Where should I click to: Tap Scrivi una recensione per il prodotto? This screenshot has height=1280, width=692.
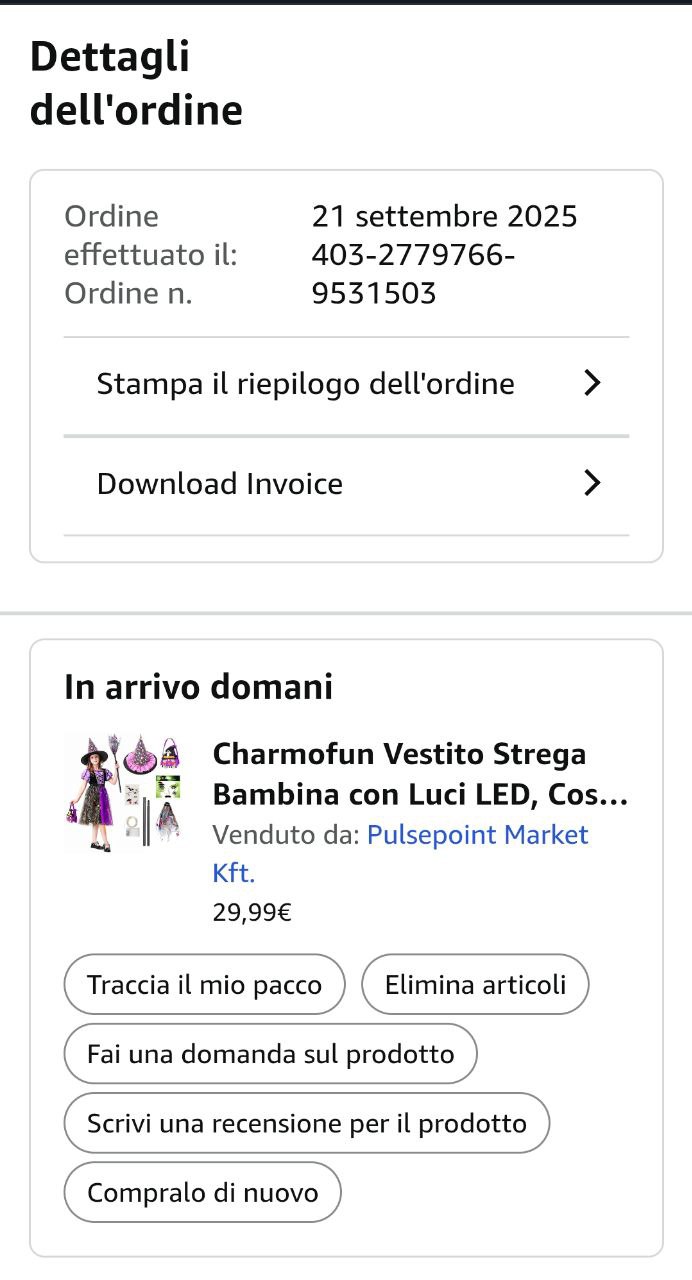(306, 1123)
